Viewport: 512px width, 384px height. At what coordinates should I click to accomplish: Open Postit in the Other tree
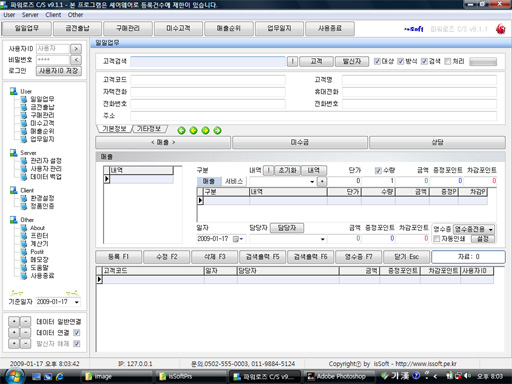(x=37, y=252)
